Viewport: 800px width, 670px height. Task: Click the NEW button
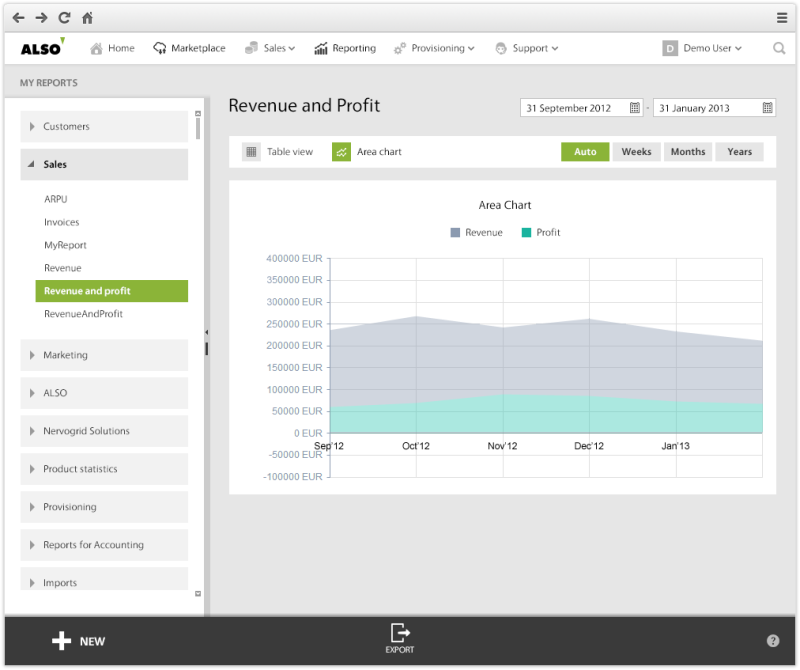[79, 641]
